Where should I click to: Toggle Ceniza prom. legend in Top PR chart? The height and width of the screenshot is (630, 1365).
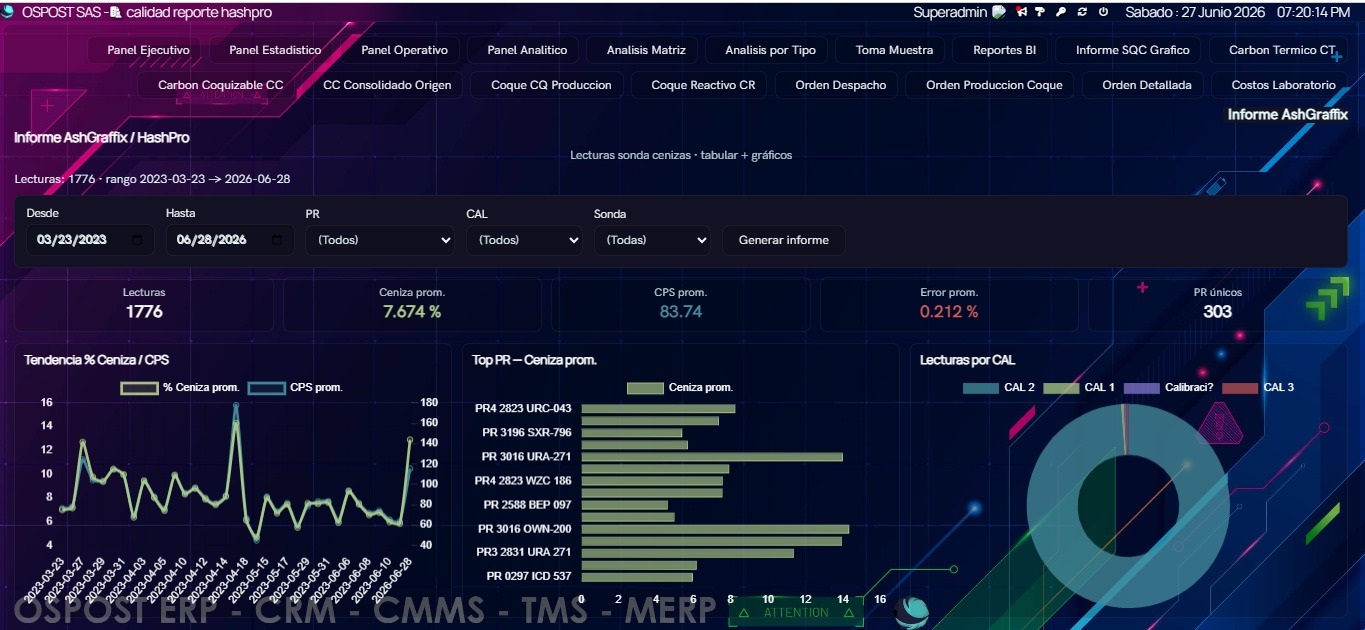coord(680,387)
